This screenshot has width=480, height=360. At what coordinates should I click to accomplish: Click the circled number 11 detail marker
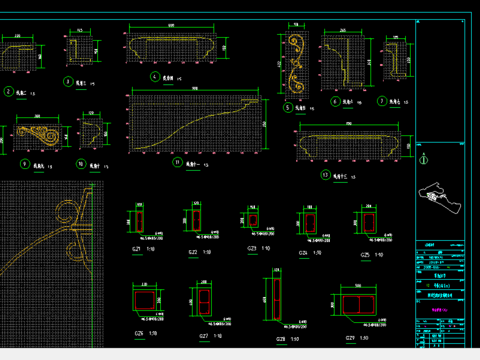pos(177,162)
